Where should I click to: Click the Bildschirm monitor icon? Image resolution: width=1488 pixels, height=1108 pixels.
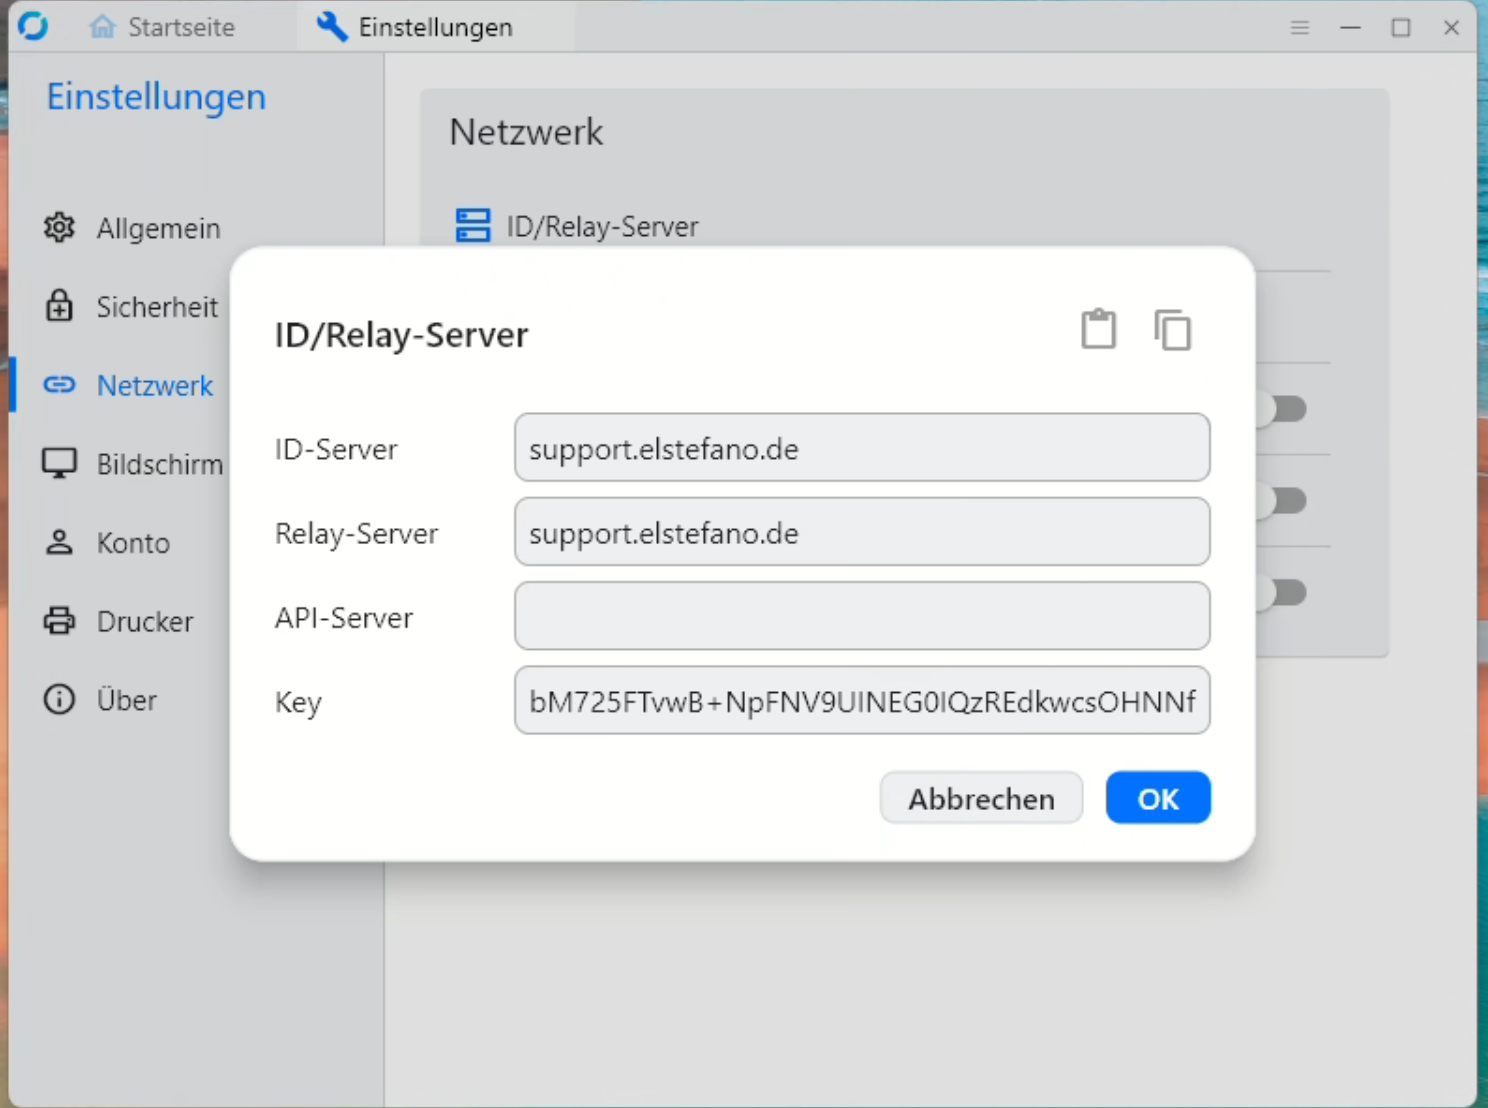59,463
